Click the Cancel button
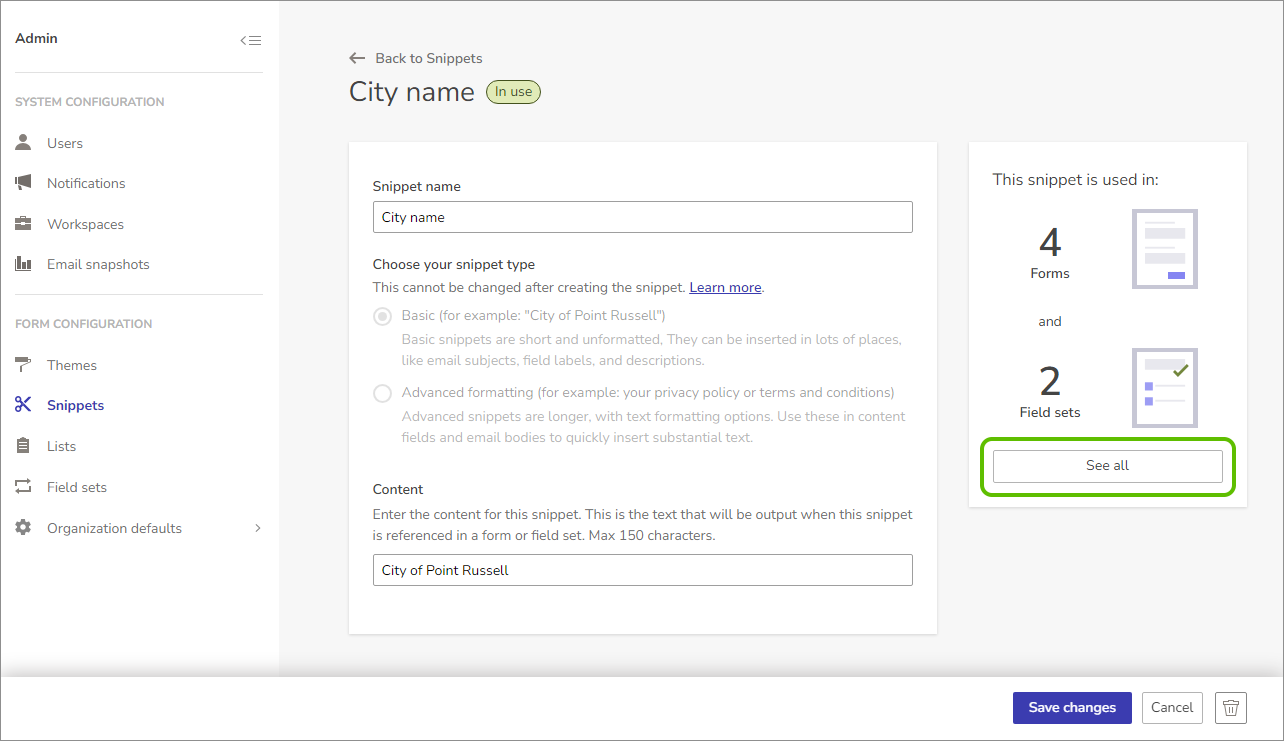Viewport: 1284px width, 741px height. pos(1172,707)
